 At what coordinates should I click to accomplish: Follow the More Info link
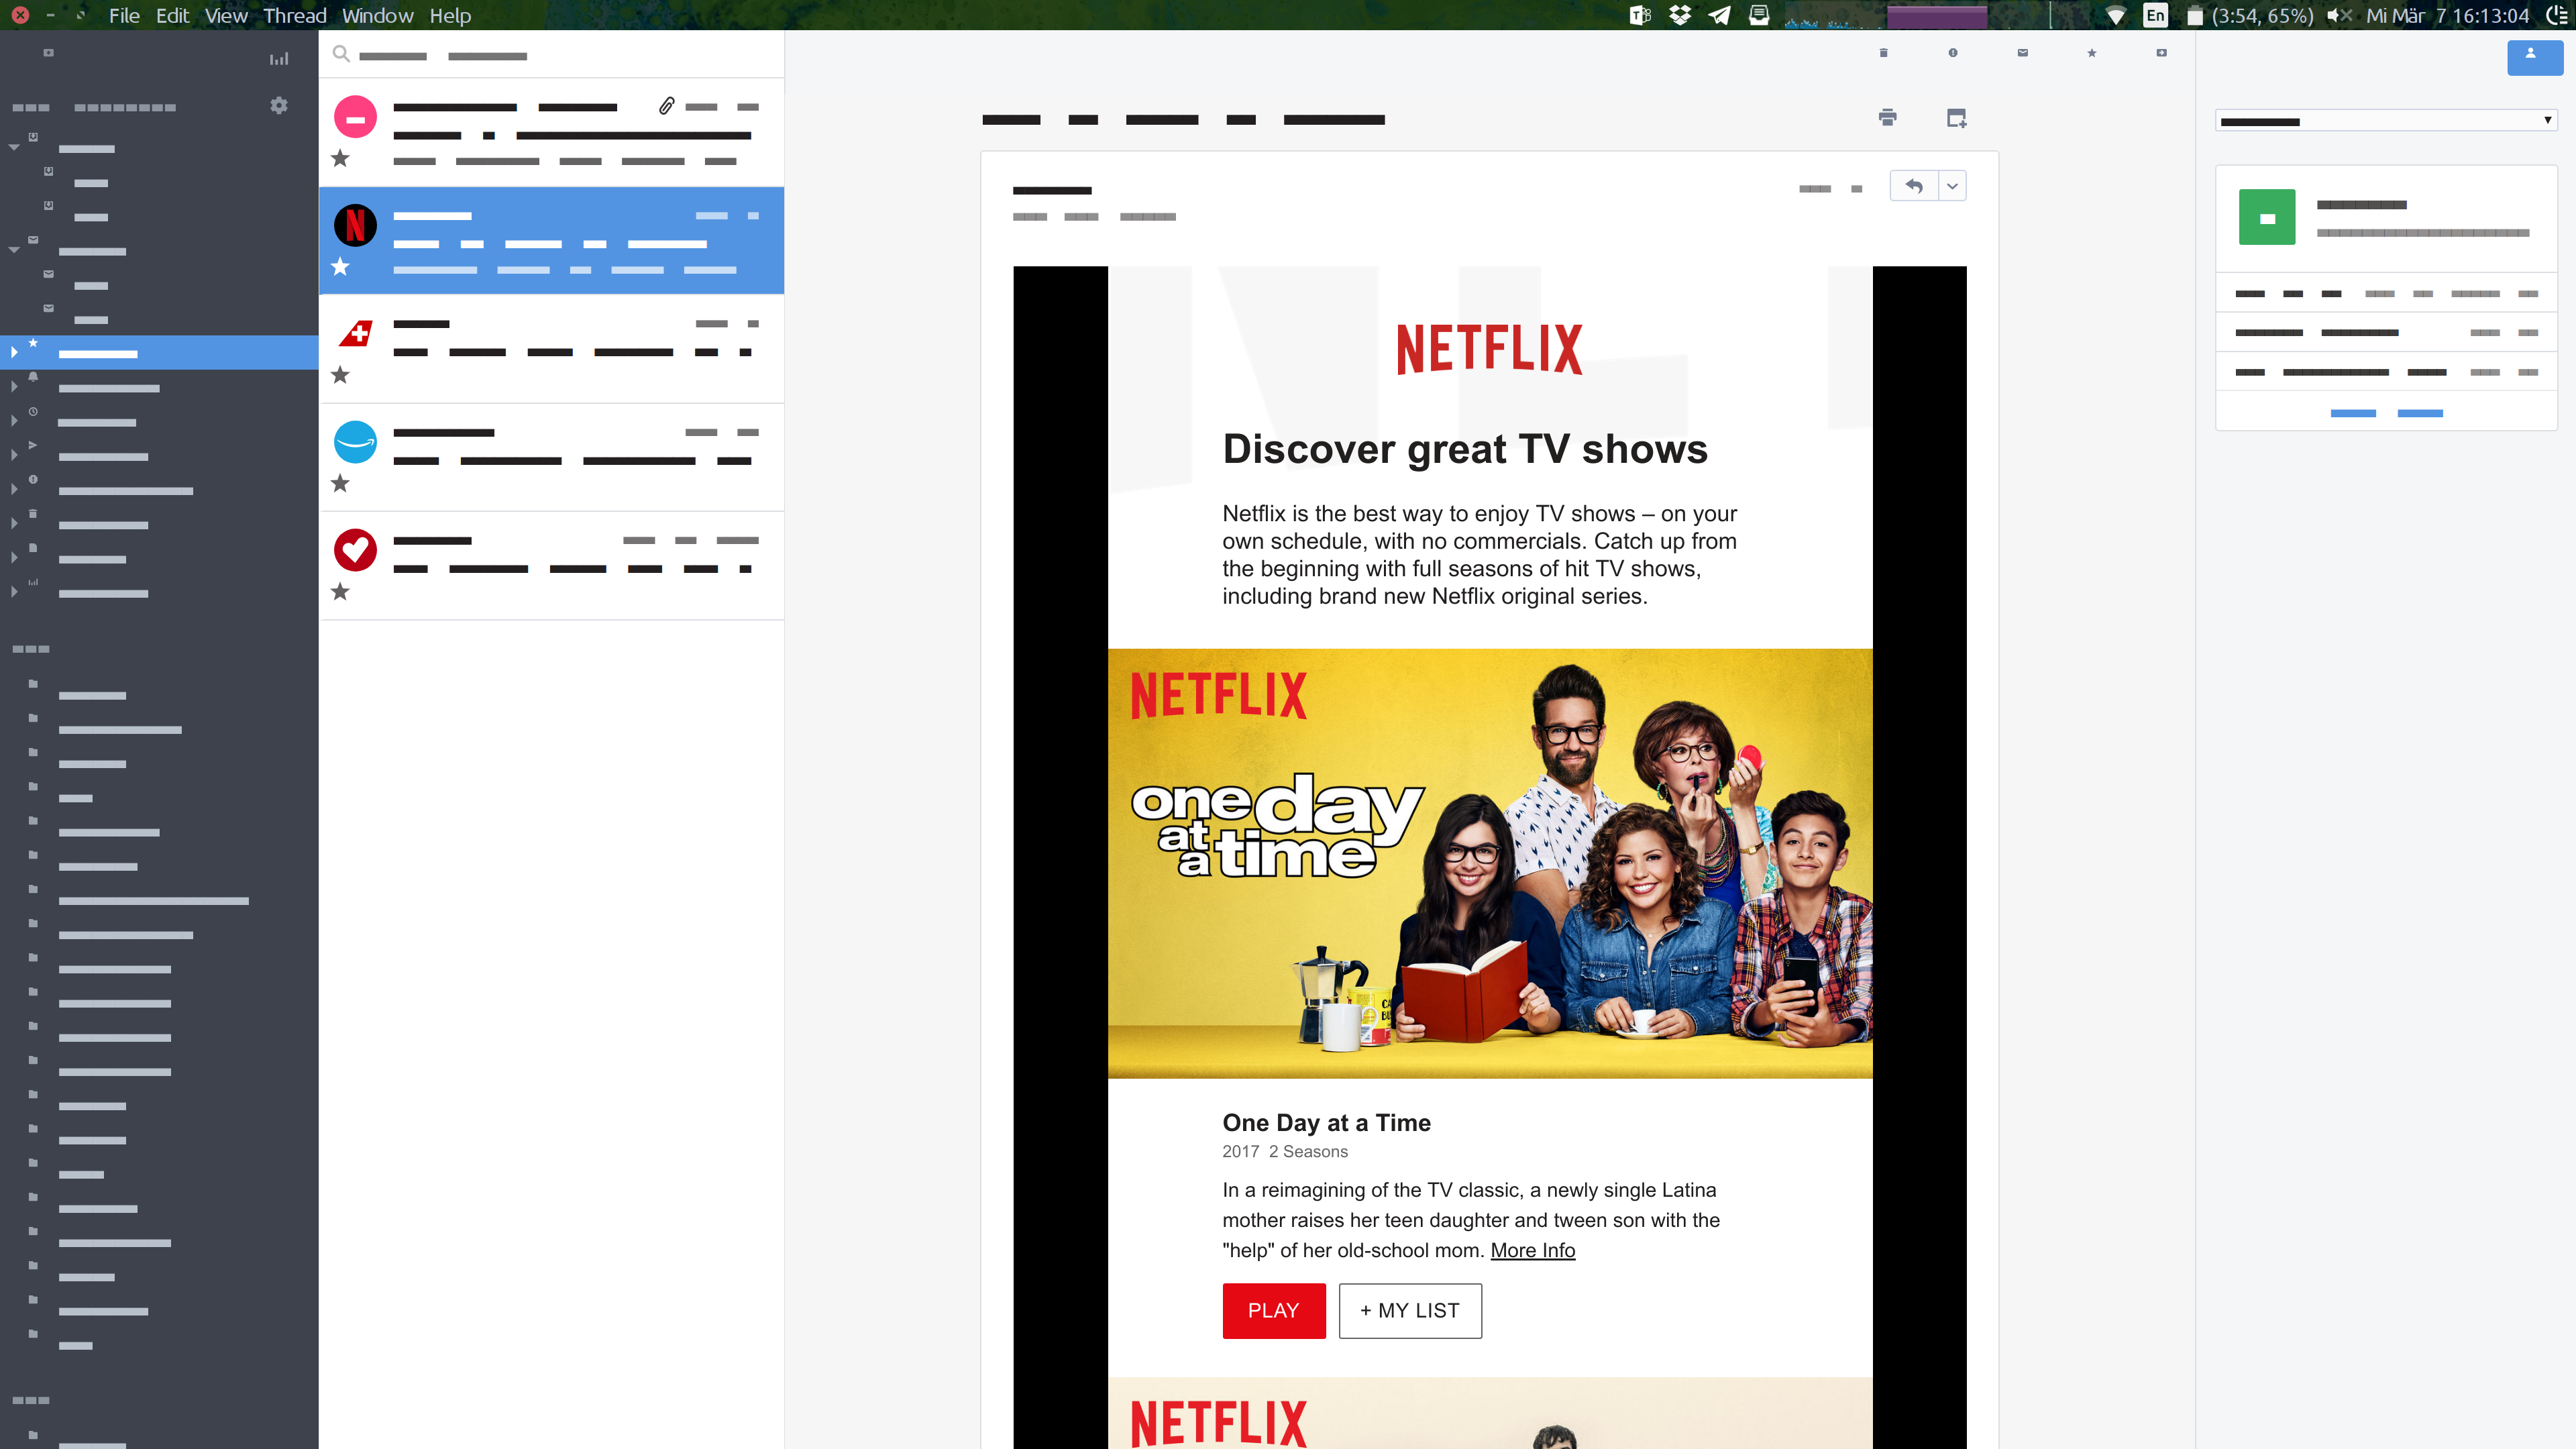click(x=1532, y=1250)
